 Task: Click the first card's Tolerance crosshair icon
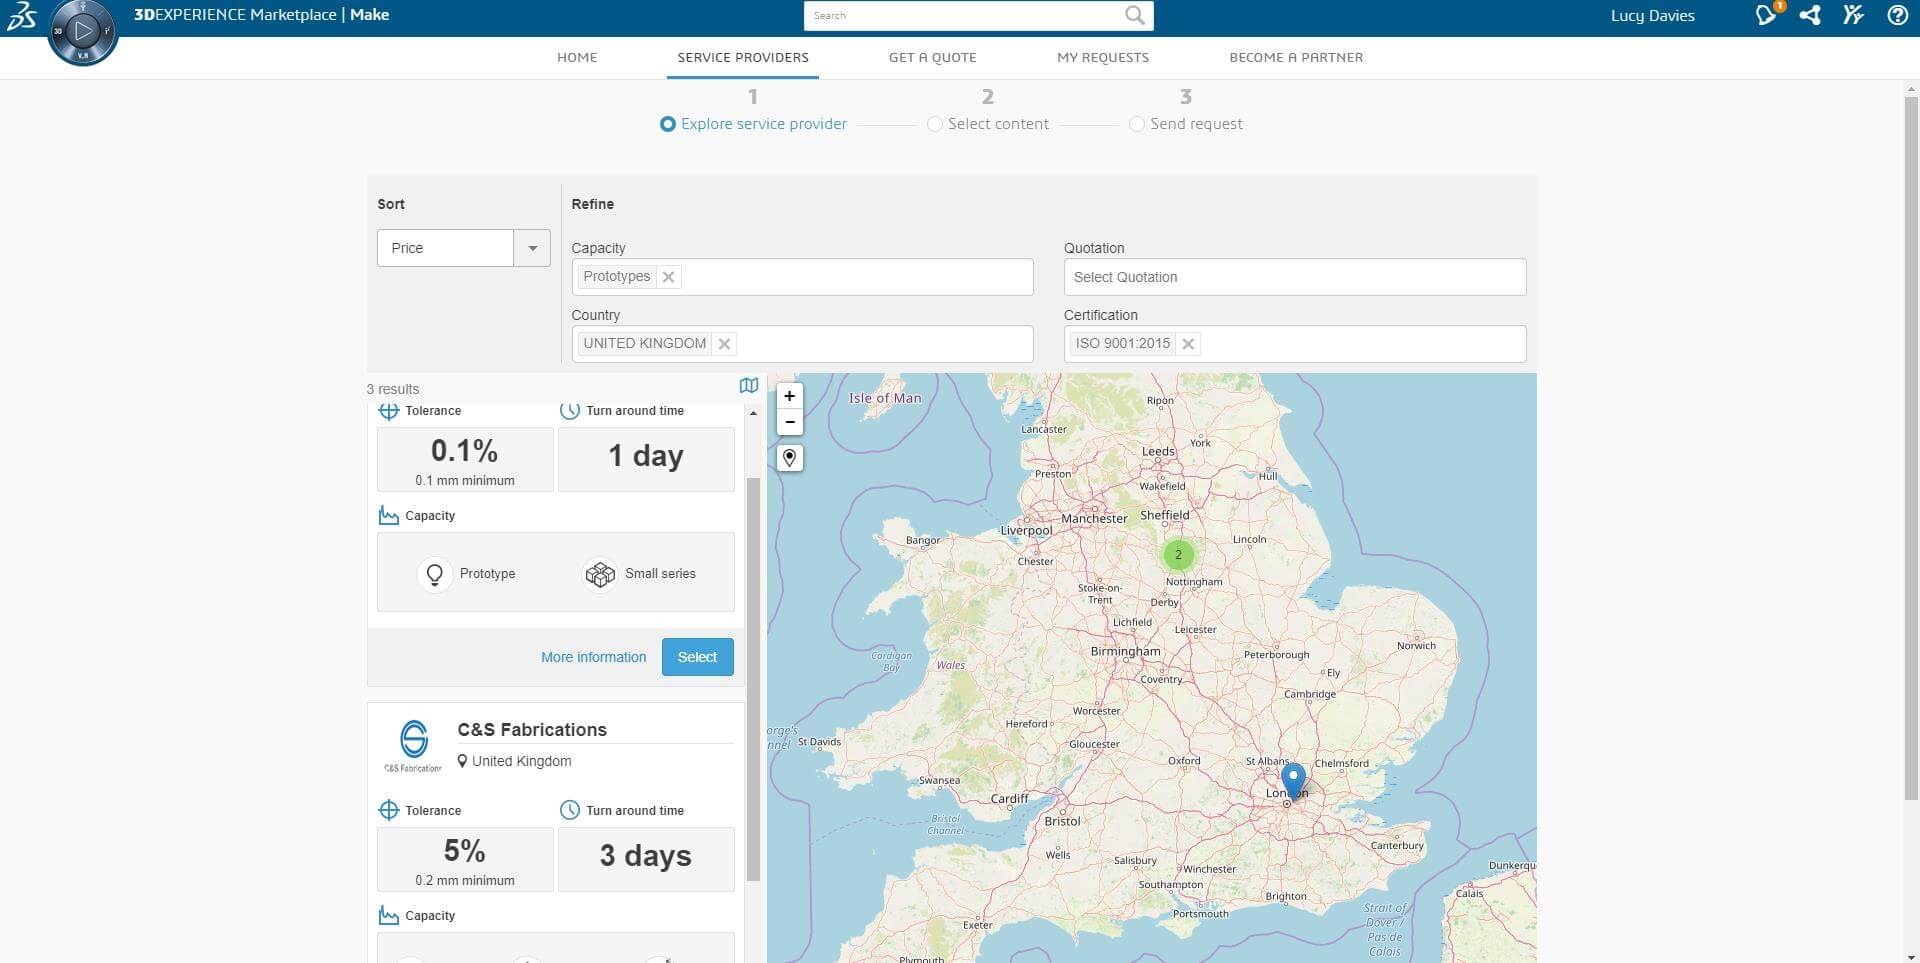coord(389,411)
